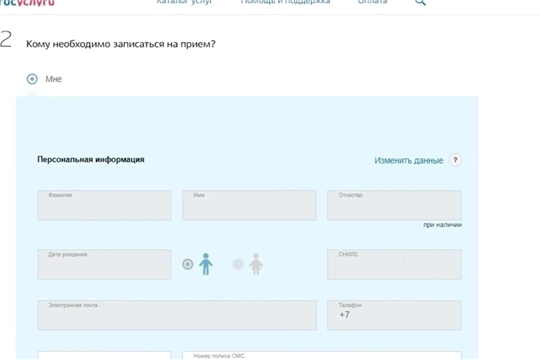Select the female figure icon

tap(256, 264)
